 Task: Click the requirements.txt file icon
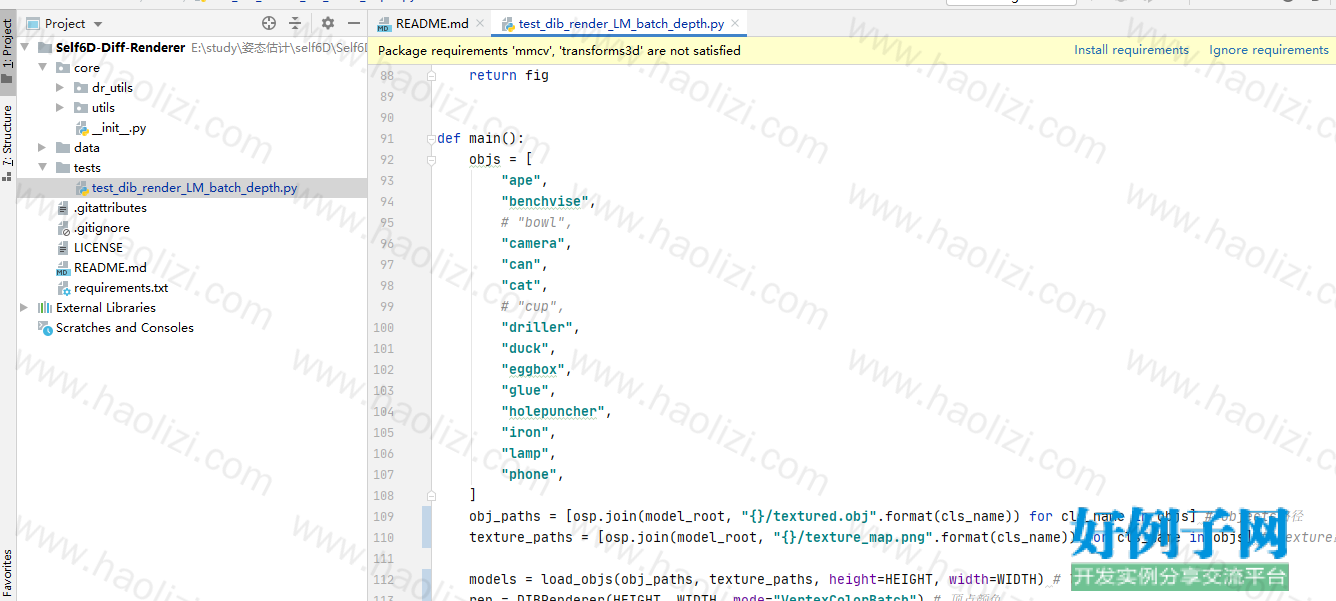tap(63, 288)
